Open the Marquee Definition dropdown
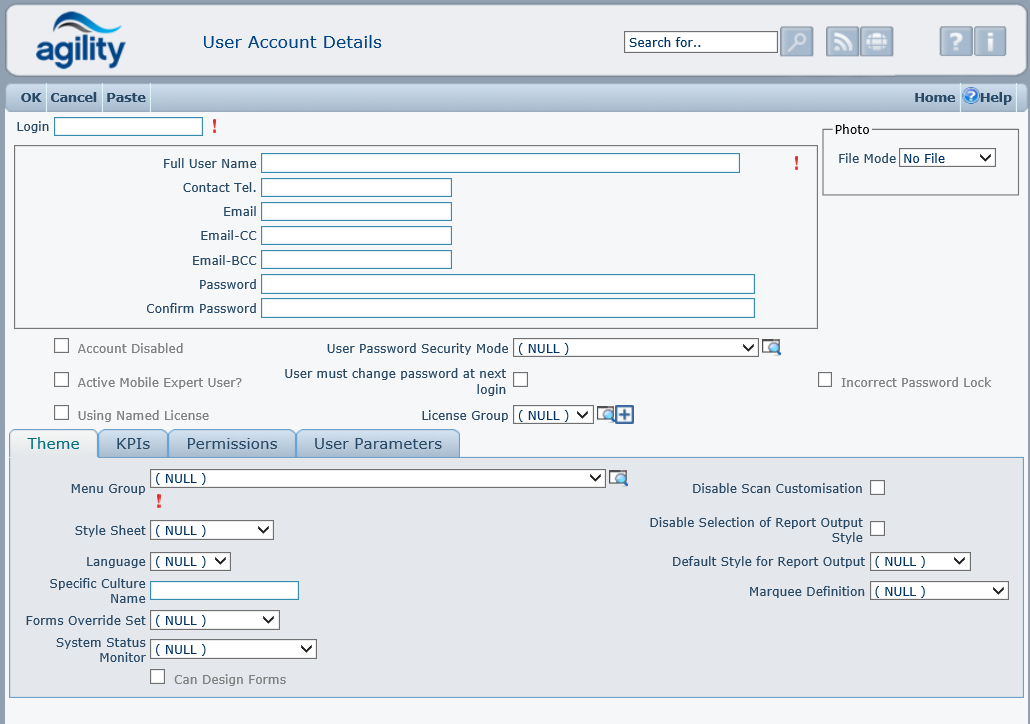This screenshot has width=1030, height=724. tap(939, 591)
